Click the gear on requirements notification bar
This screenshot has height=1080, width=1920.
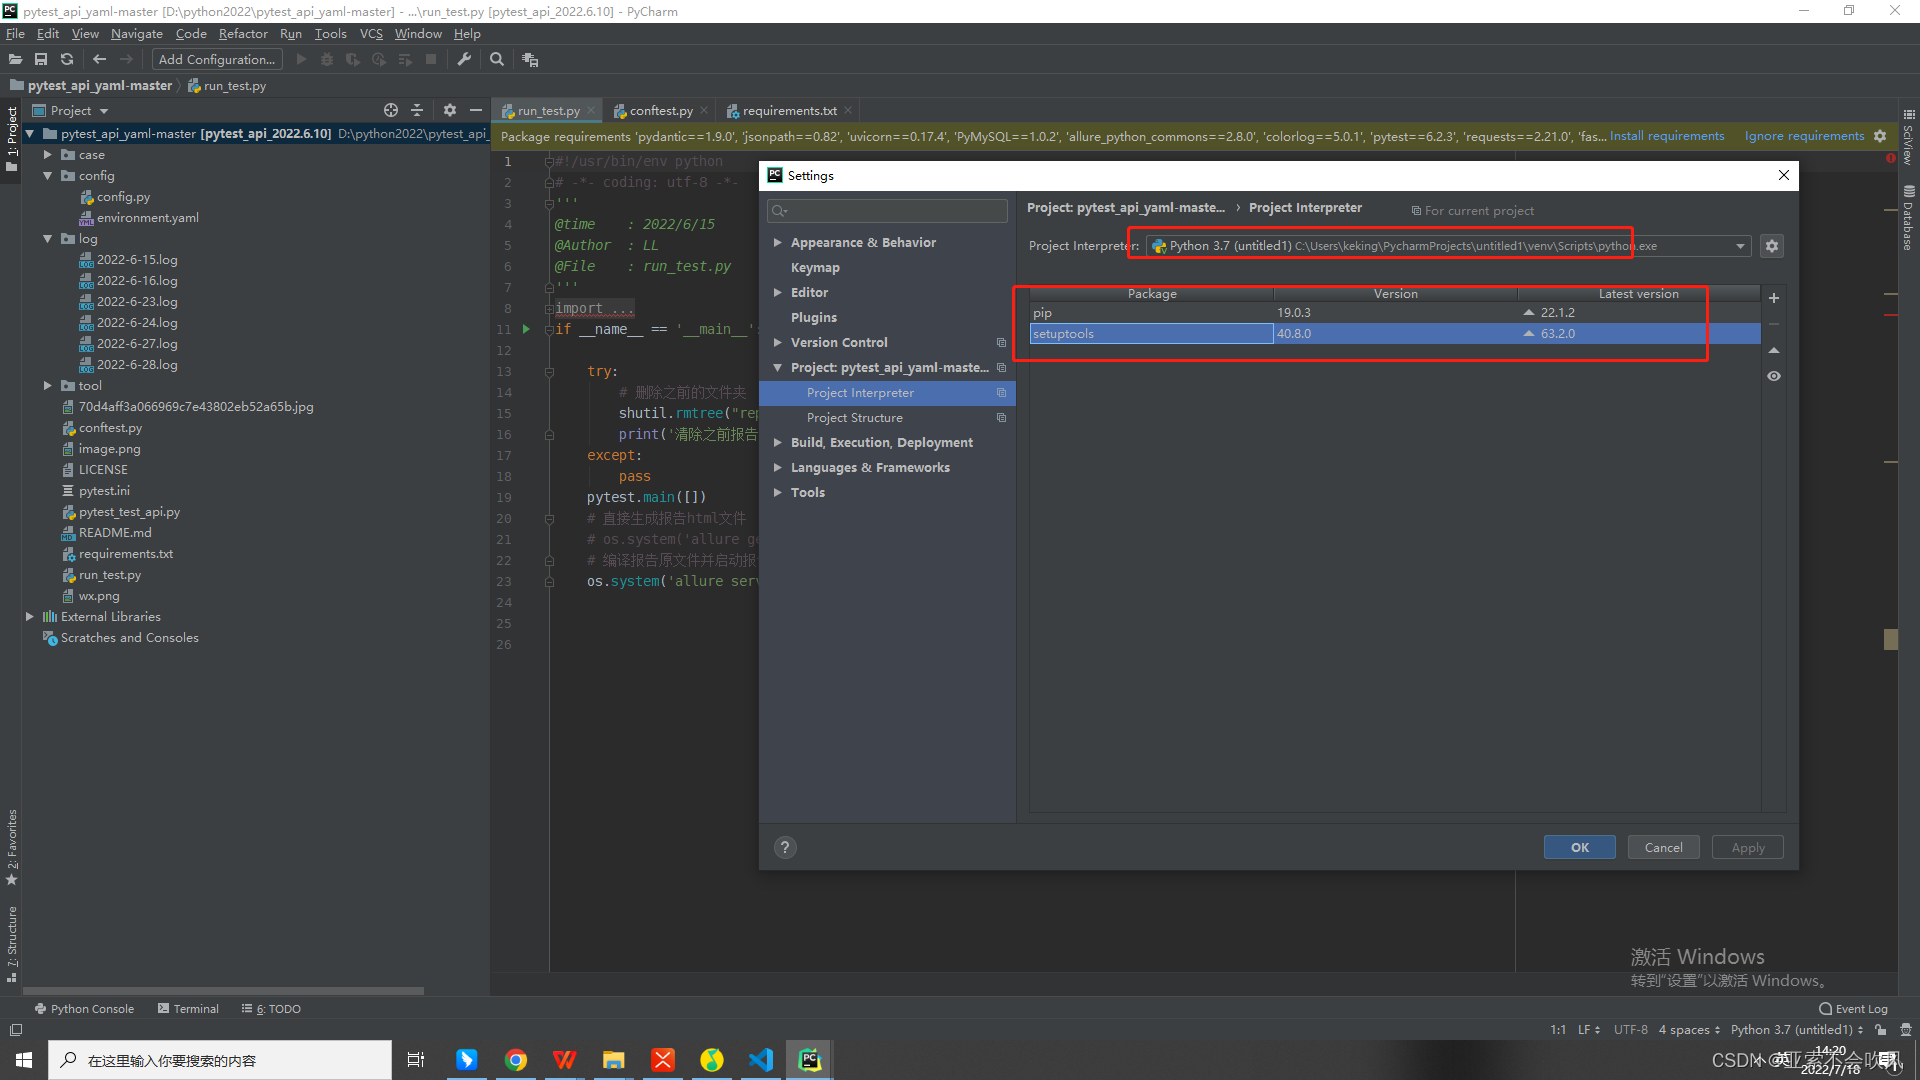tap(1880, 136)
